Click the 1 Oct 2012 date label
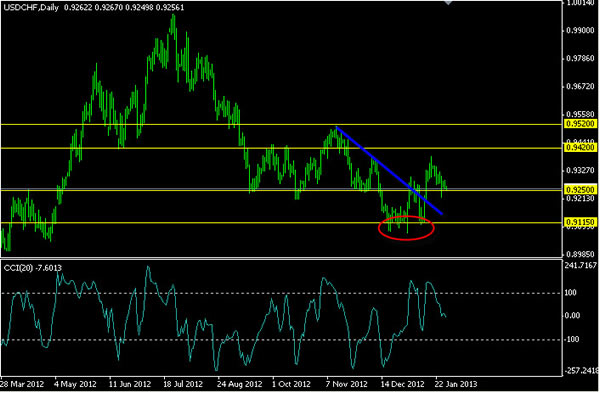The width and height of the screenshot is (600, 393). coord(291,384)
